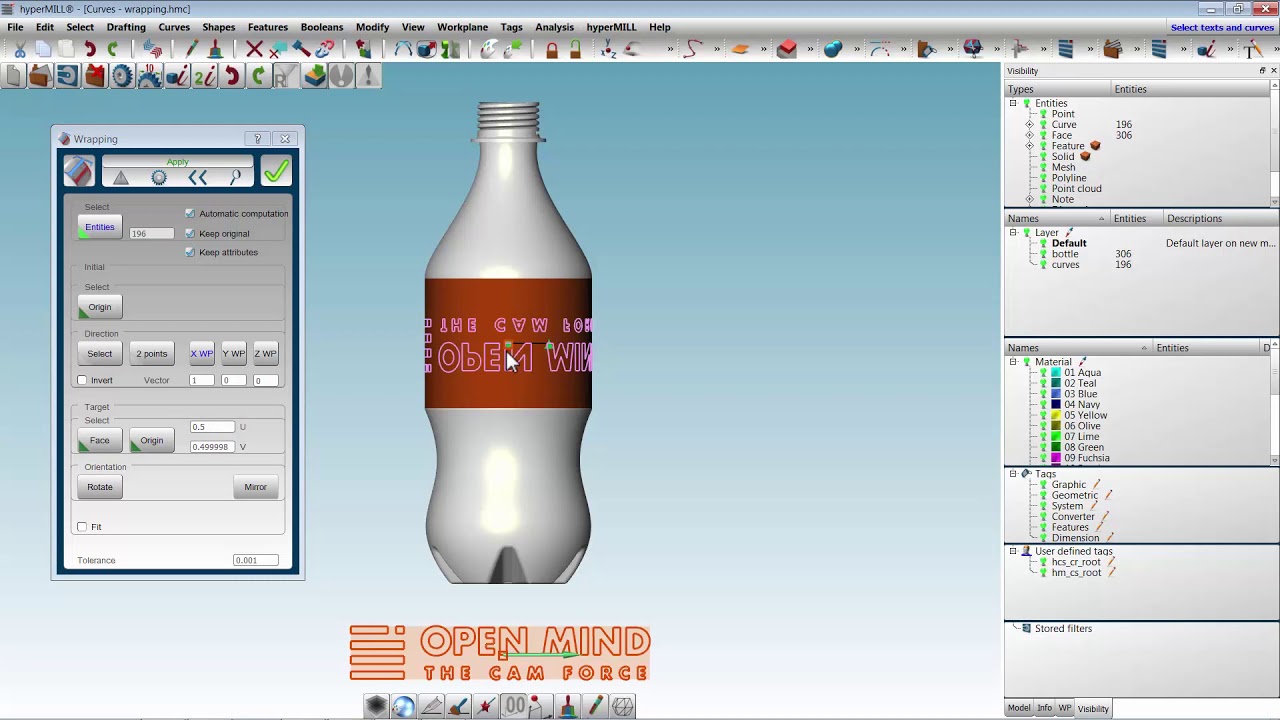This screenshot has height=720, width=1280.
Task: Click the blue gear icon in Wrapping dialog
Action: [159, 178]
